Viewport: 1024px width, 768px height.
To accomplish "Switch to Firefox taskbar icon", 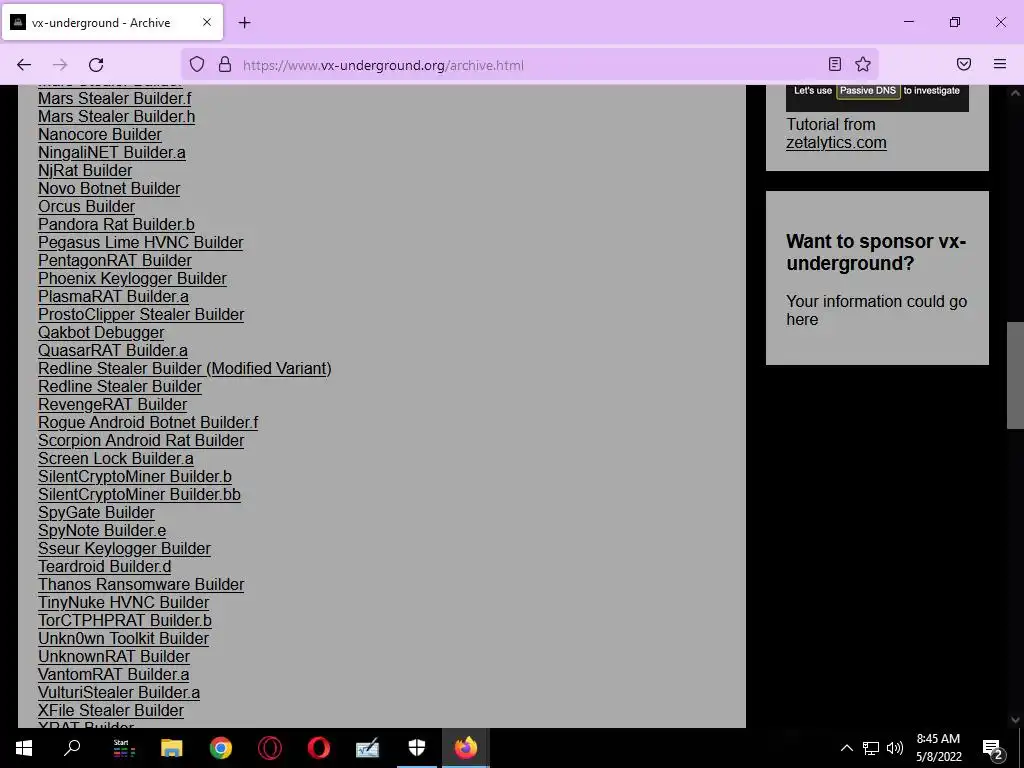I will (466, 748).
